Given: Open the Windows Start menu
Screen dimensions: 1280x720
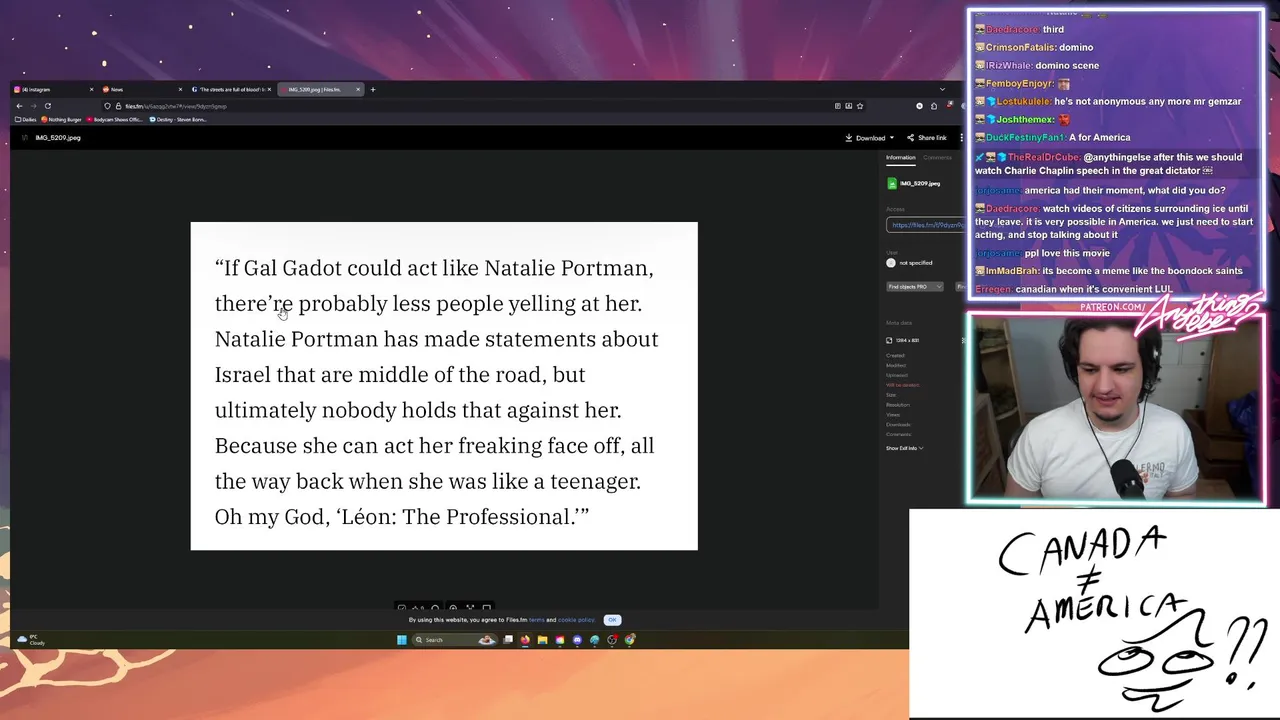Looking at the screenshot, I should point(402,640).
